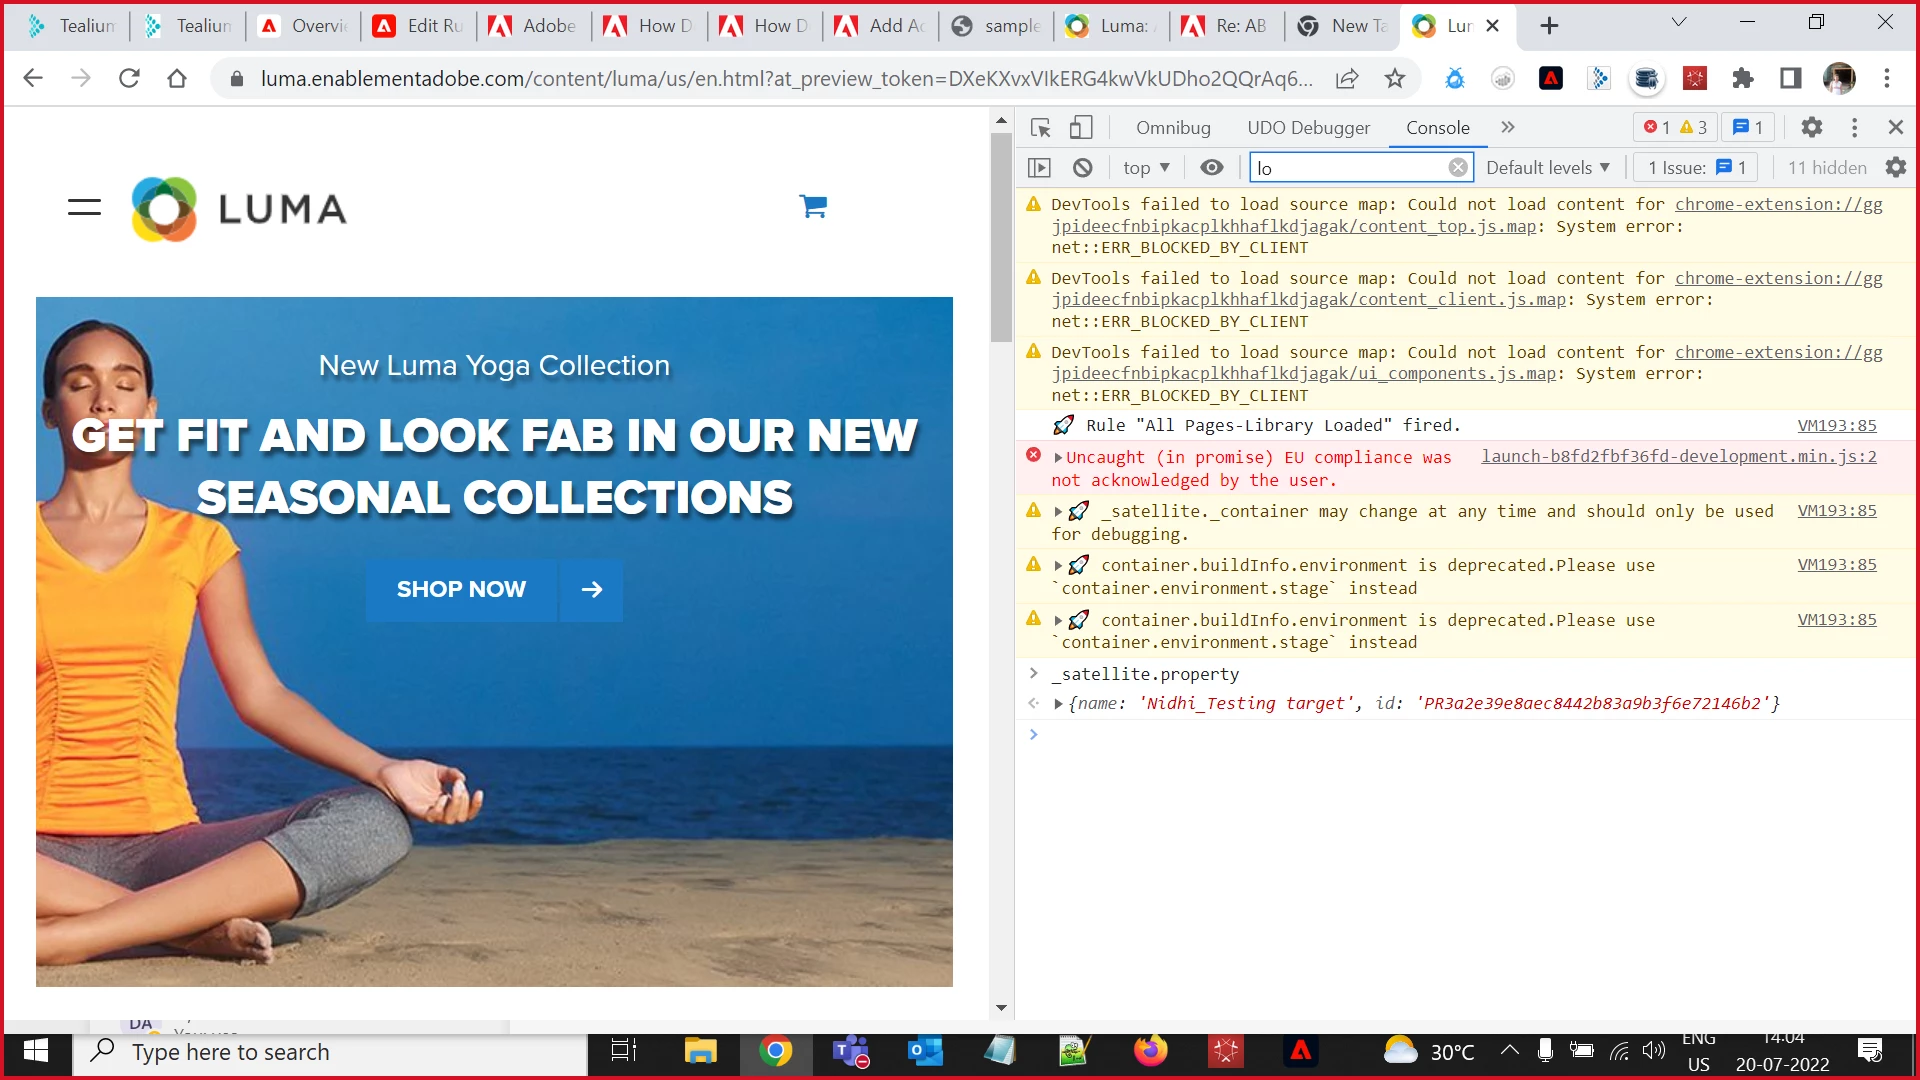Toggle the device toolbar icon
This screenshot has height=1080, width=1920.
coord(1080,127)
